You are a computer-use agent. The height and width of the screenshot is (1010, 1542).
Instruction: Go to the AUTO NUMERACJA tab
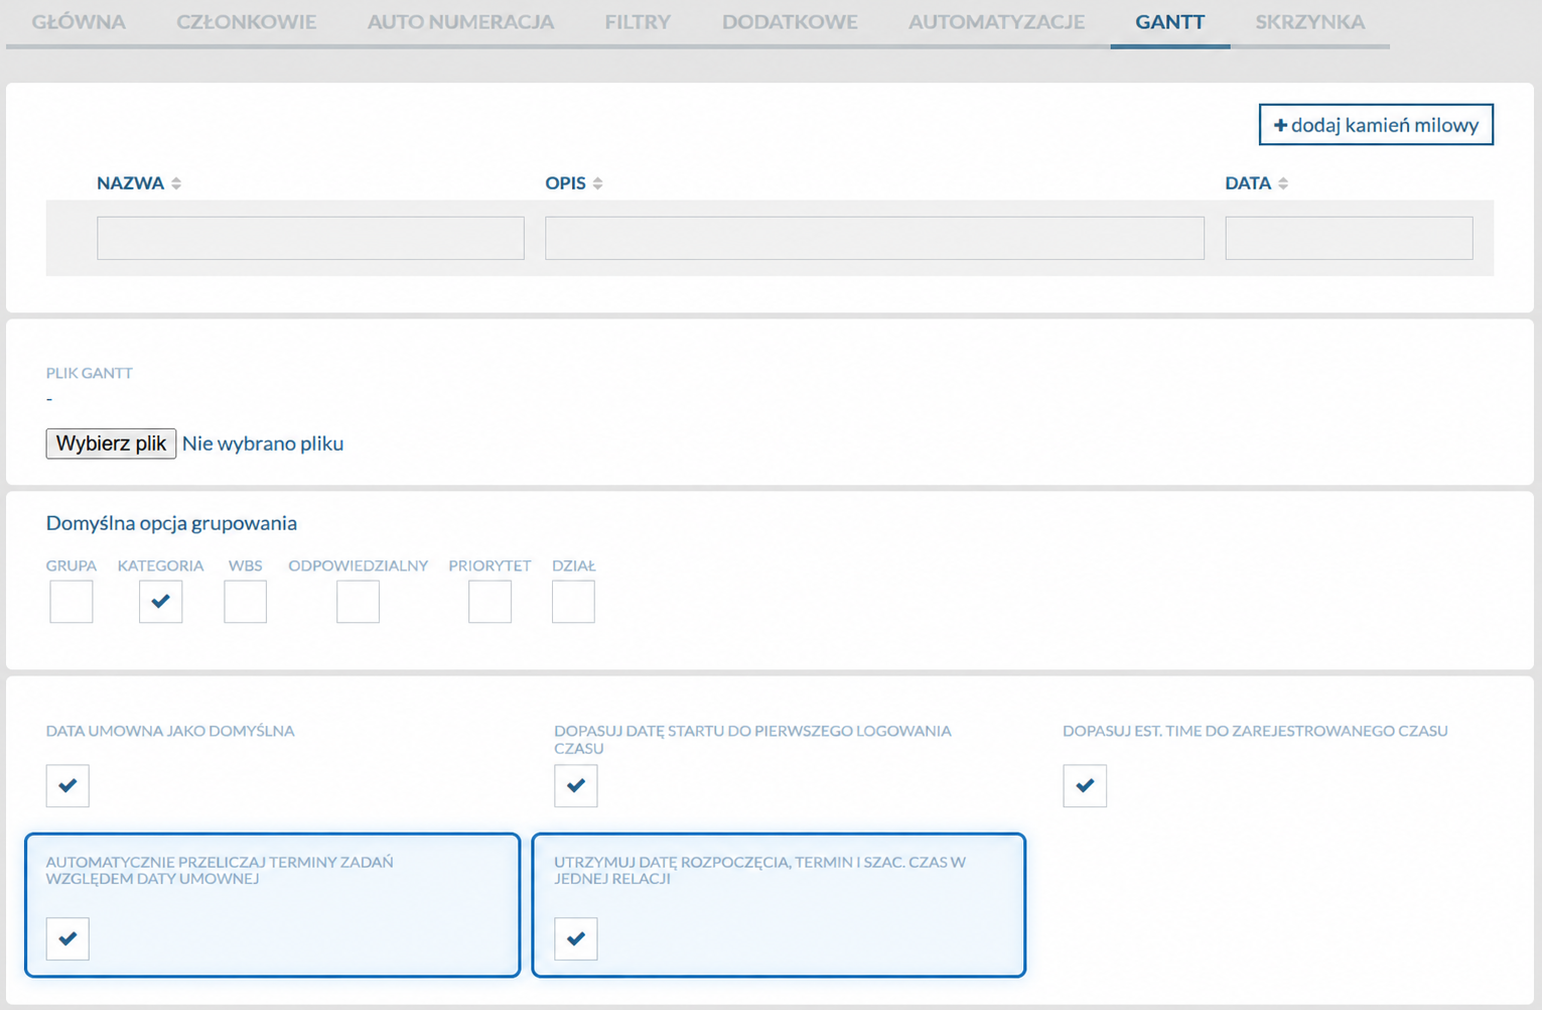[460, 22]
